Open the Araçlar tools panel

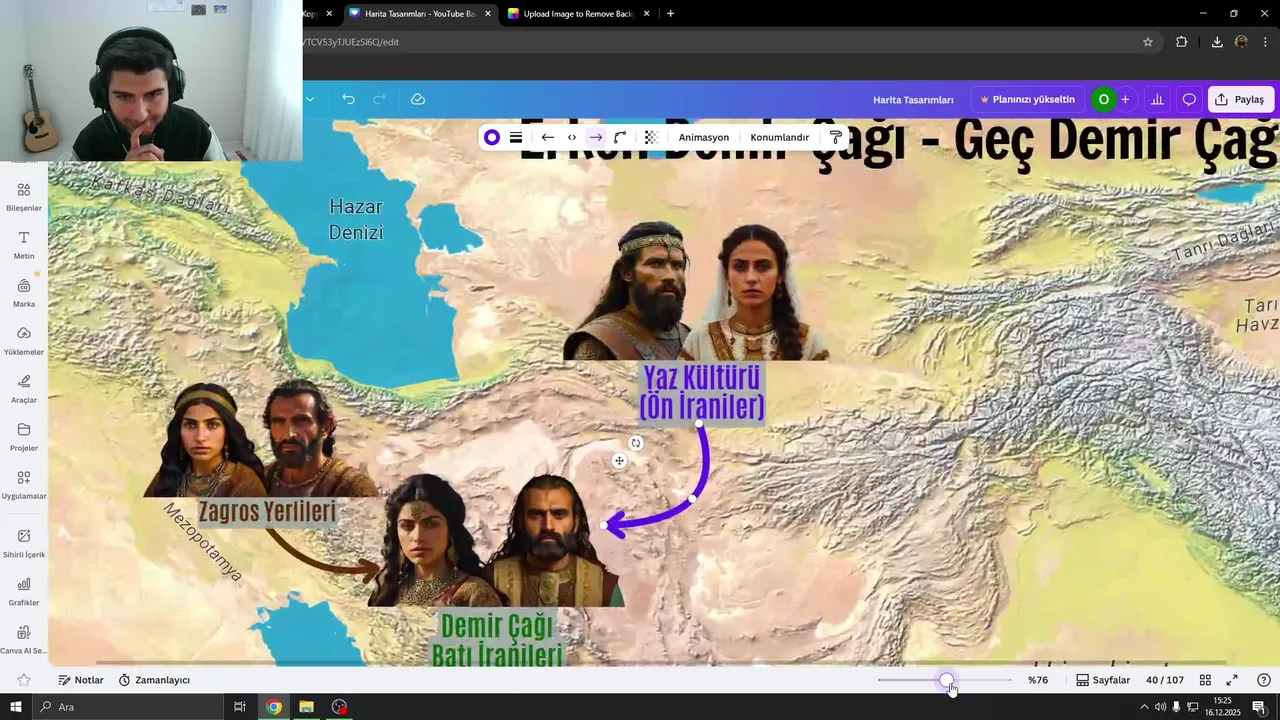[24, 389]
